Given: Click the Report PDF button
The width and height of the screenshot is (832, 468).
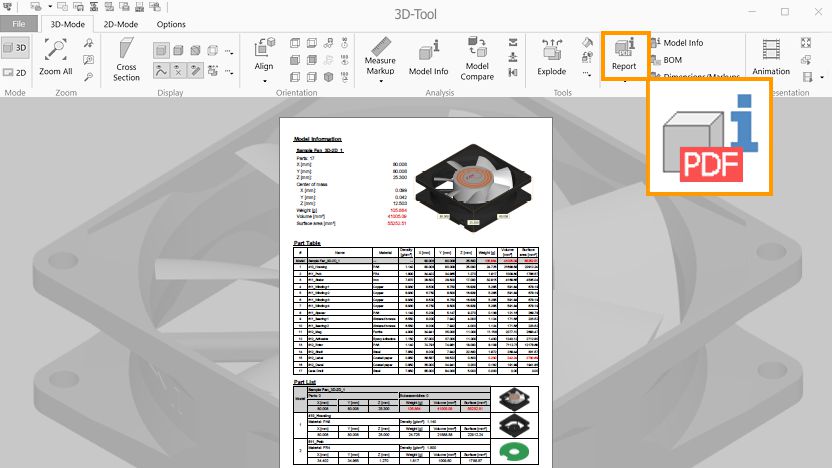Looking at the screenshot, I should (624, 54).
